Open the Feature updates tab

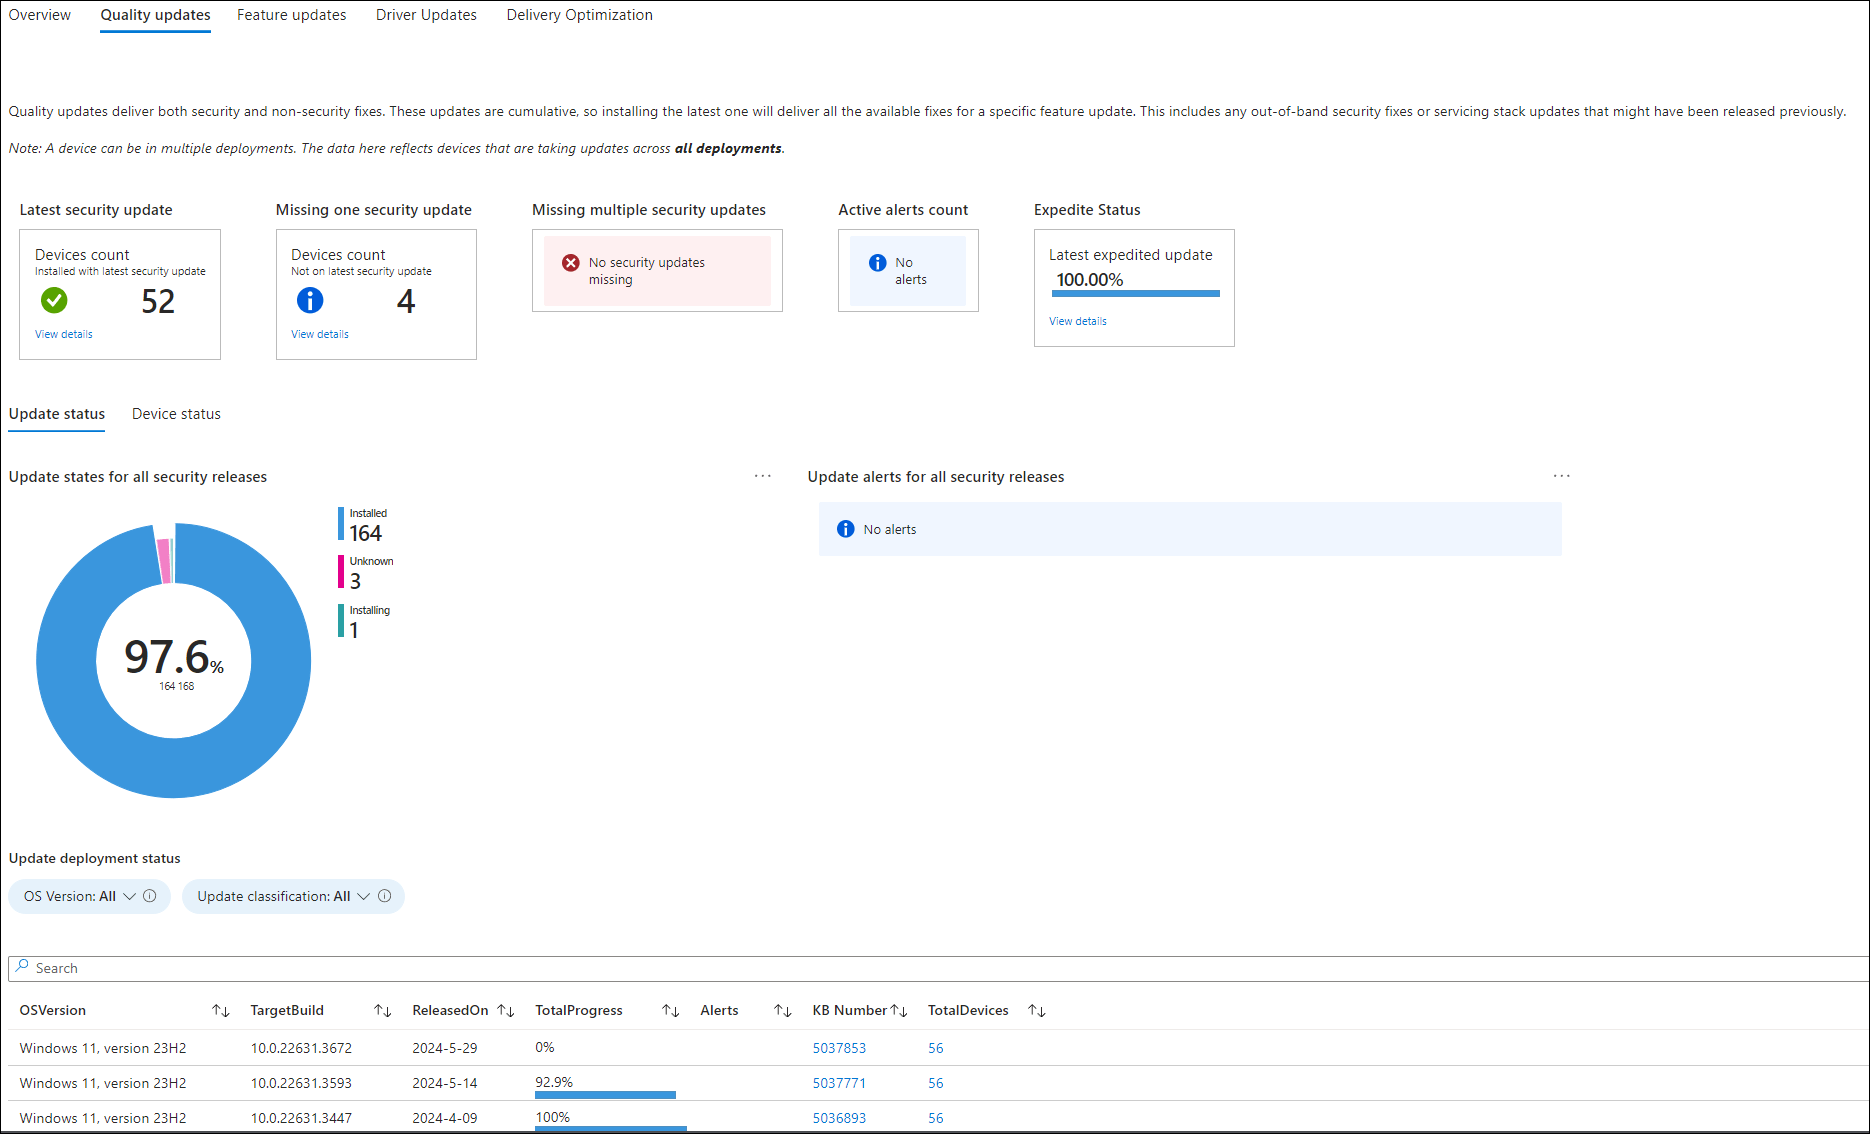tap(291, 15)
